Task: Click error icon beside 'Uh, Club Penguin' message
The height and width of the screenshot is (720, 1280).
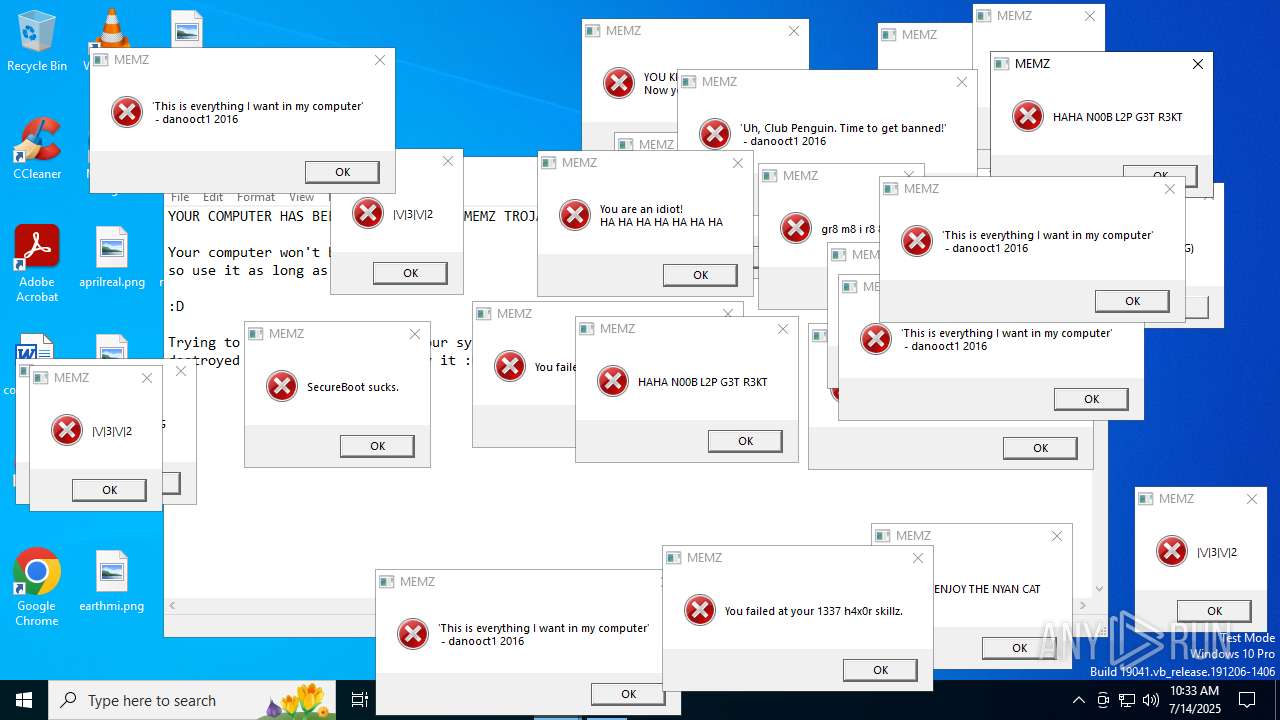Action: [x=715, y=134]
